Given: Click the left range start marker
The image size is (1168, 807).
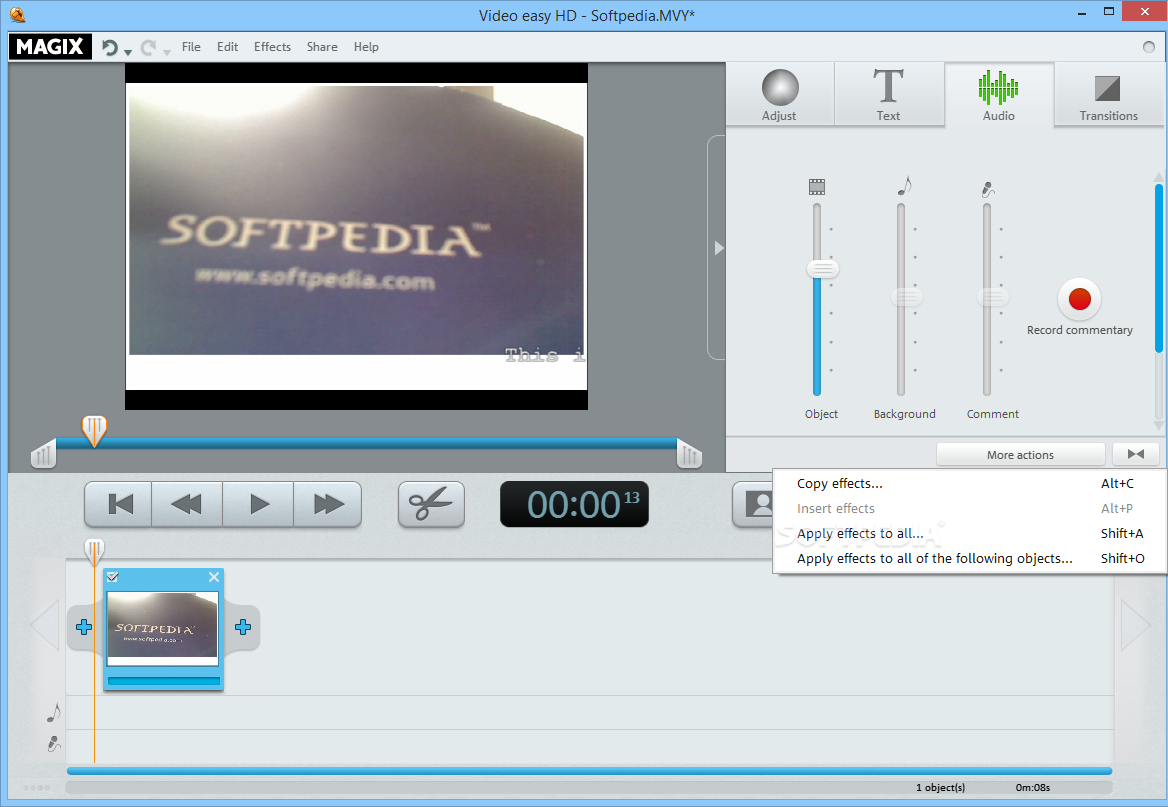Looking at the screenshot, I should pyautogui.click(x=43, y=454).
